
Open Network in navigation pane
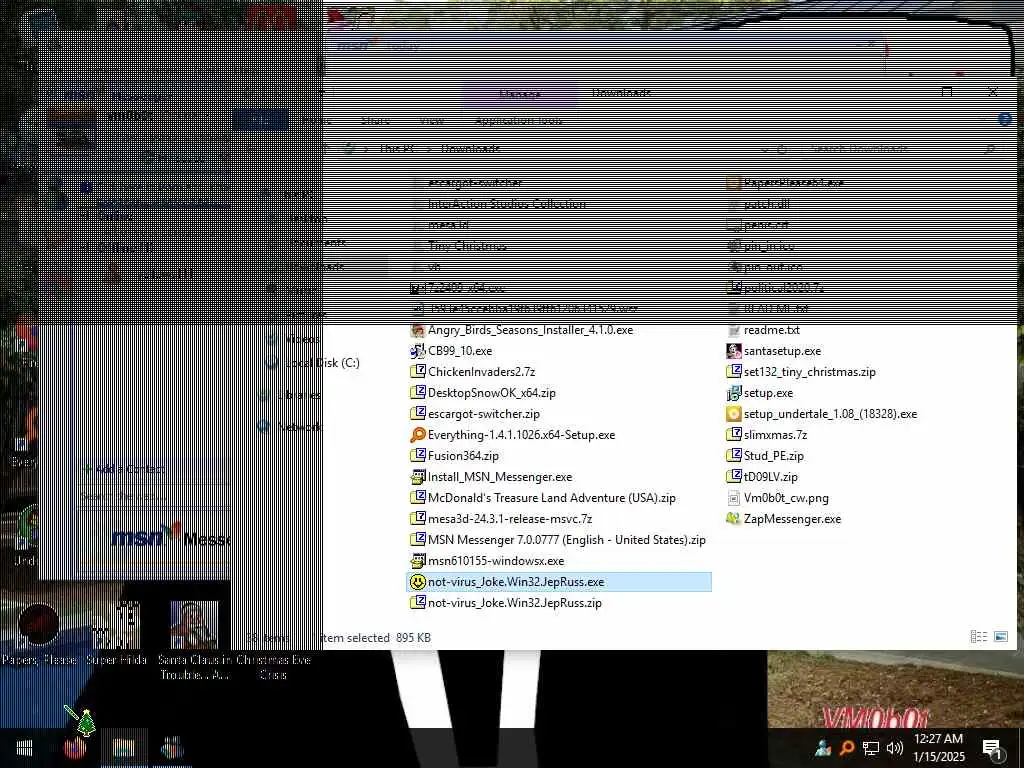coord(291,426)
